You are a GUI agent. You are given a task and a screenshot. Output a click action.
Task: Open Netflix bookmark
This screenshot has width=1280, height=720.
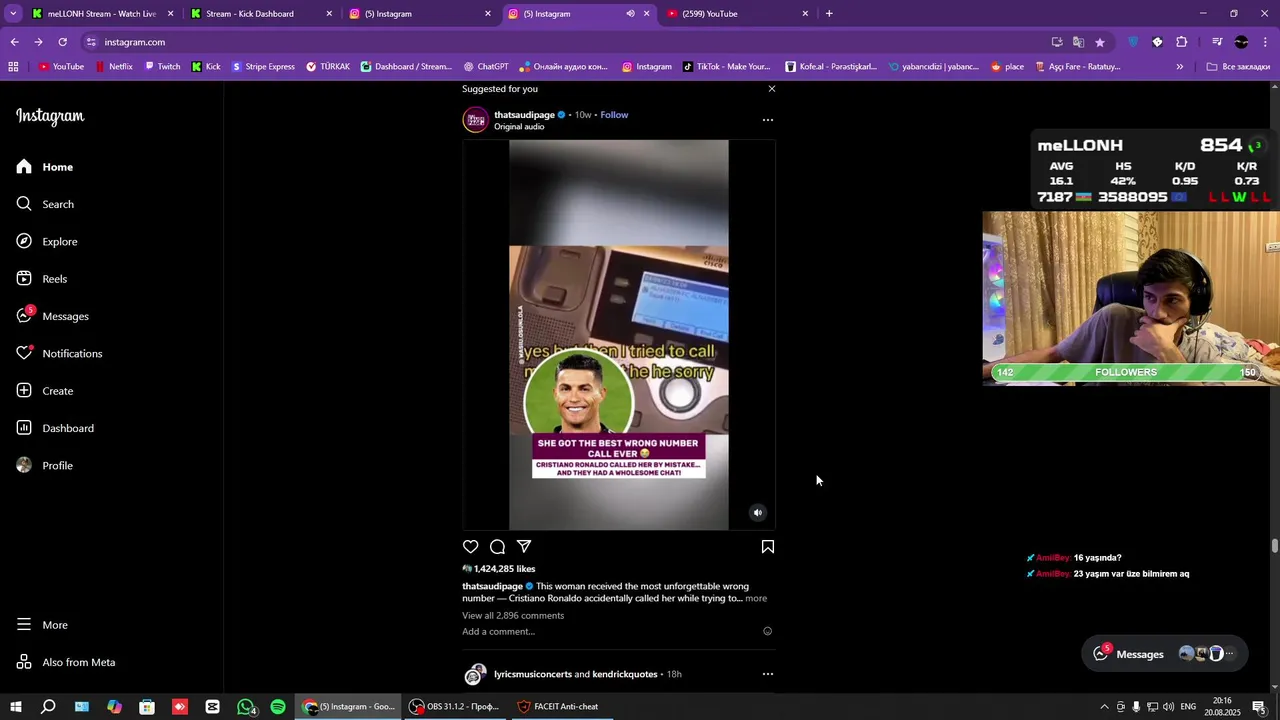[114, 67]
